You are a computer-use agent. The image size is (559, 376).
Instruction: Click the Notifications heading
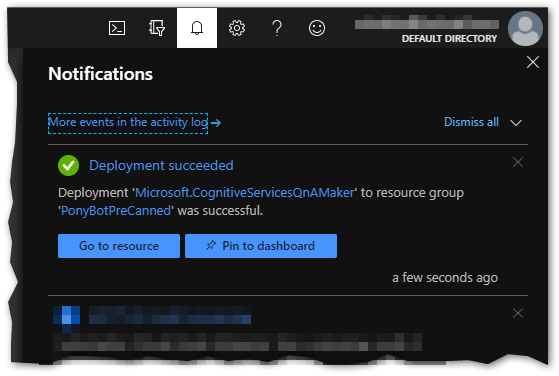click(x=101, y=74)
